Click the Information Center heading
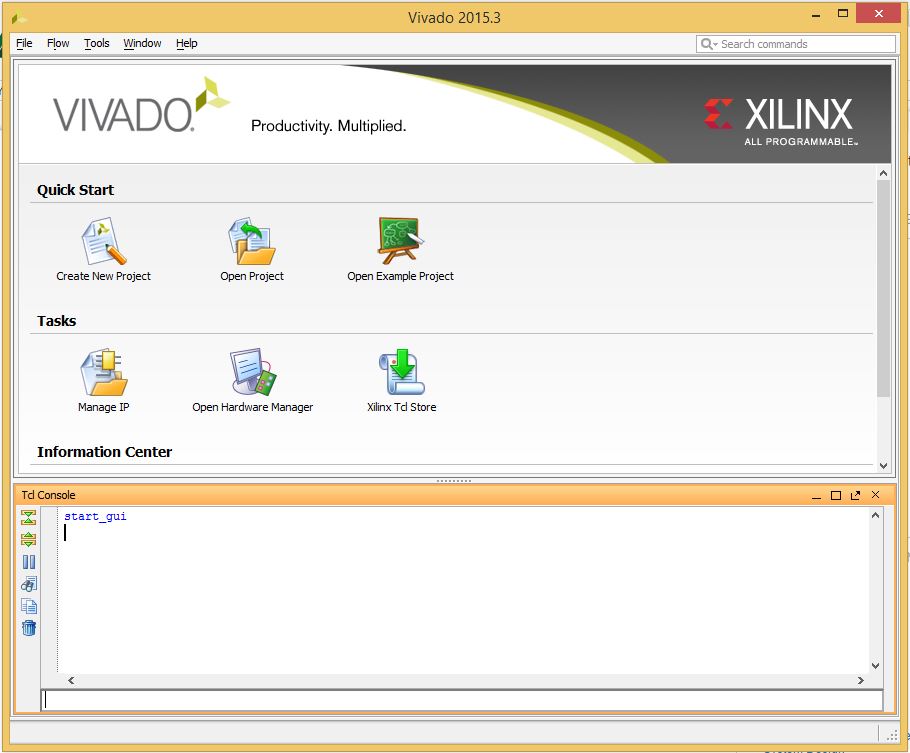The height and width of the screenshot is (753, 910). coord(104,452)
